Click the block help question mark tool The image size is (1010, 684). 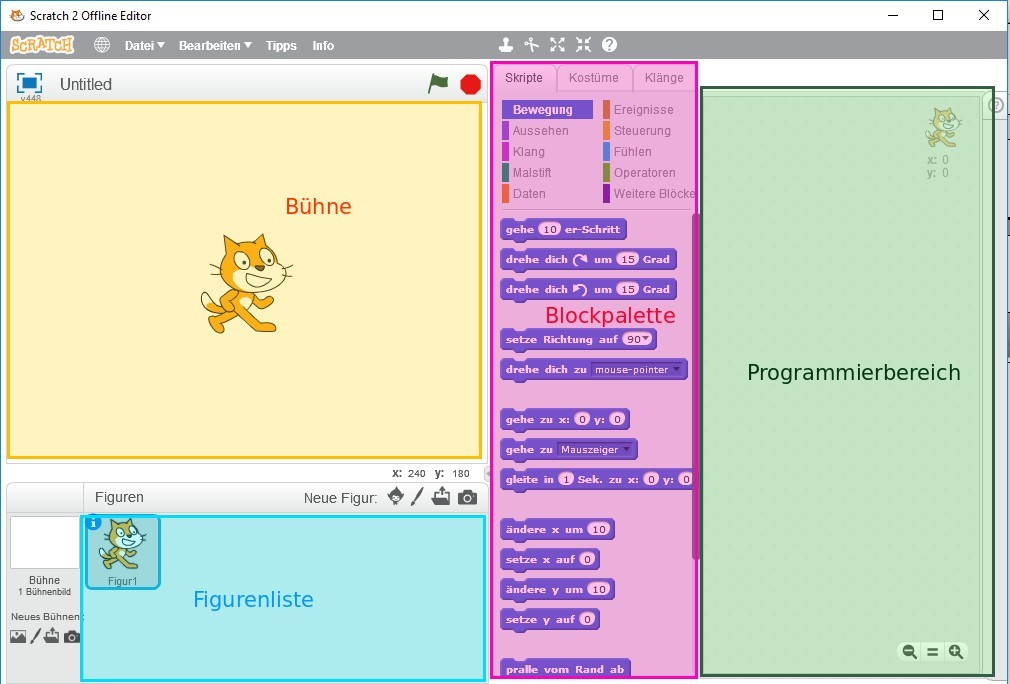609,44
